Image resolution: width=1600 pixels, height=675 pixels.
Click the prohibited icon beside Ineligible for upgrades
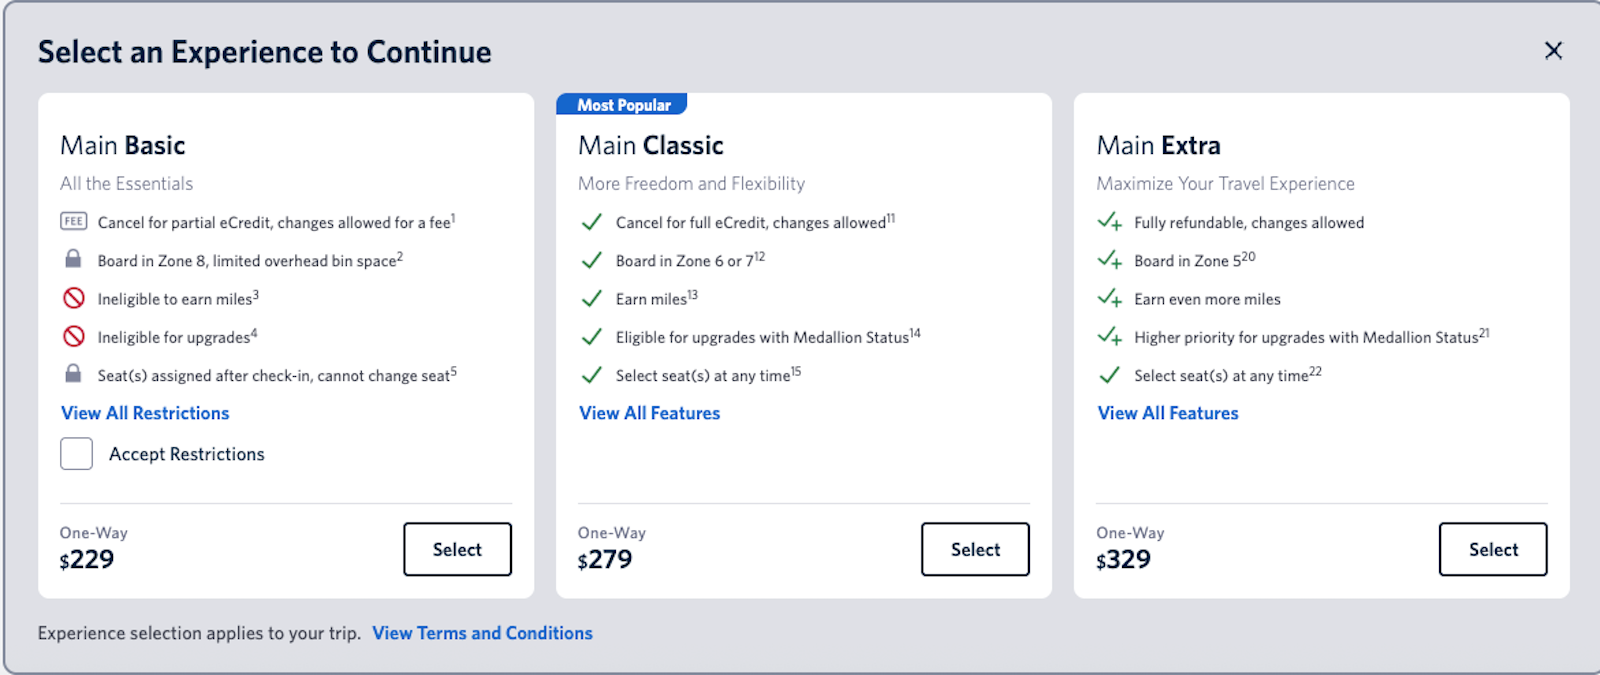[73, 337]
